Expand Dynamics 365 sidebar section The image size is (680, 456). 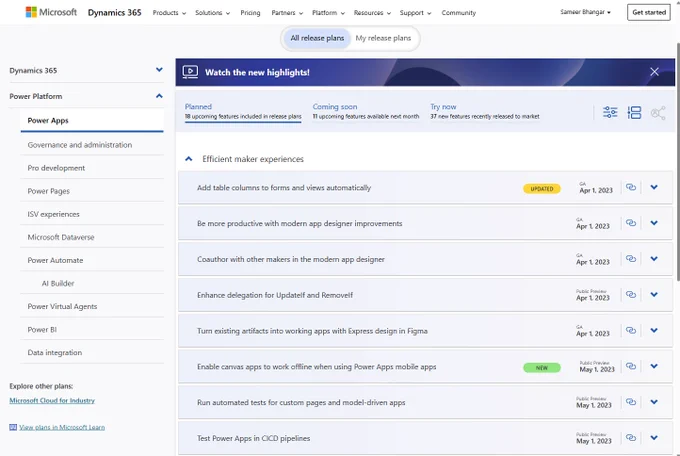(159, 69)
